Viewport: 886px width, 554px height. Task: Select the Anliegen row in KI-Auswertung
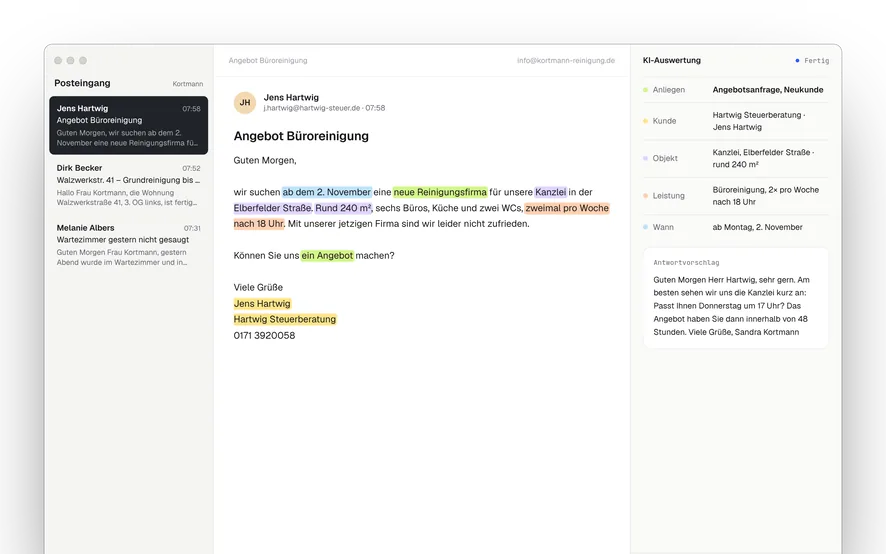736,90
